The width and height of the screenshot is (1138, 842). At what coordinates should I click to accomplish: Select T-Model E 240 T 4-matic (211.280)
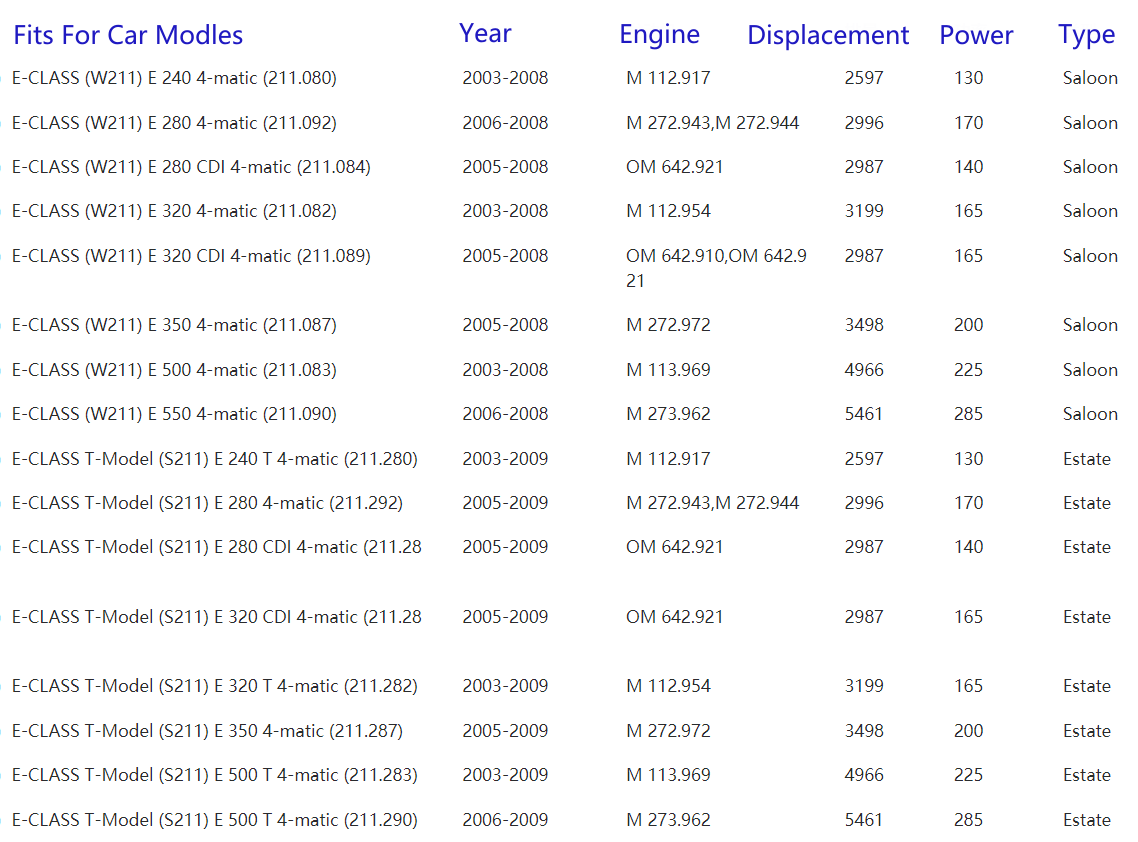point(214,459)
